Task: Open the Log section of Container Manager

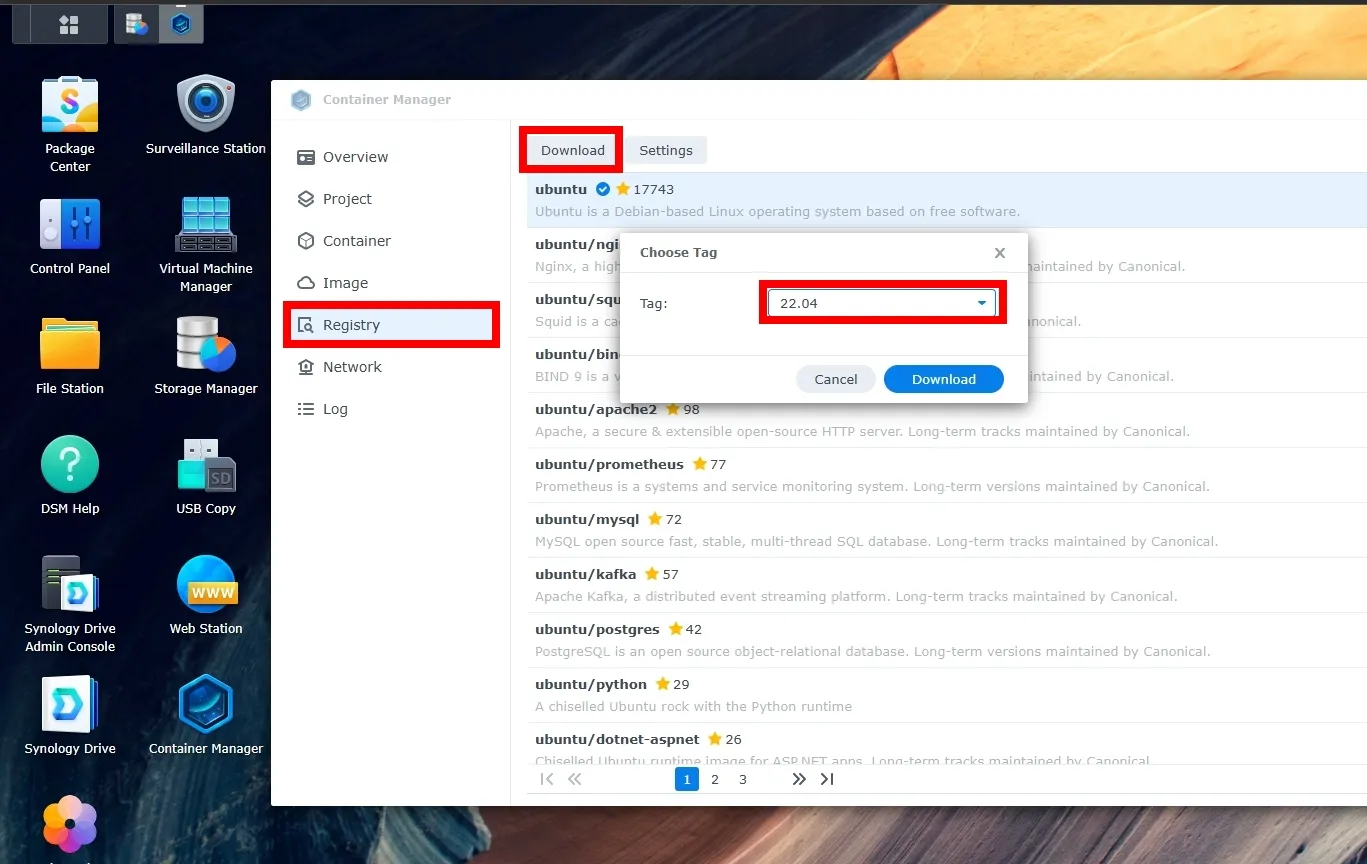Action: point(334,408)
